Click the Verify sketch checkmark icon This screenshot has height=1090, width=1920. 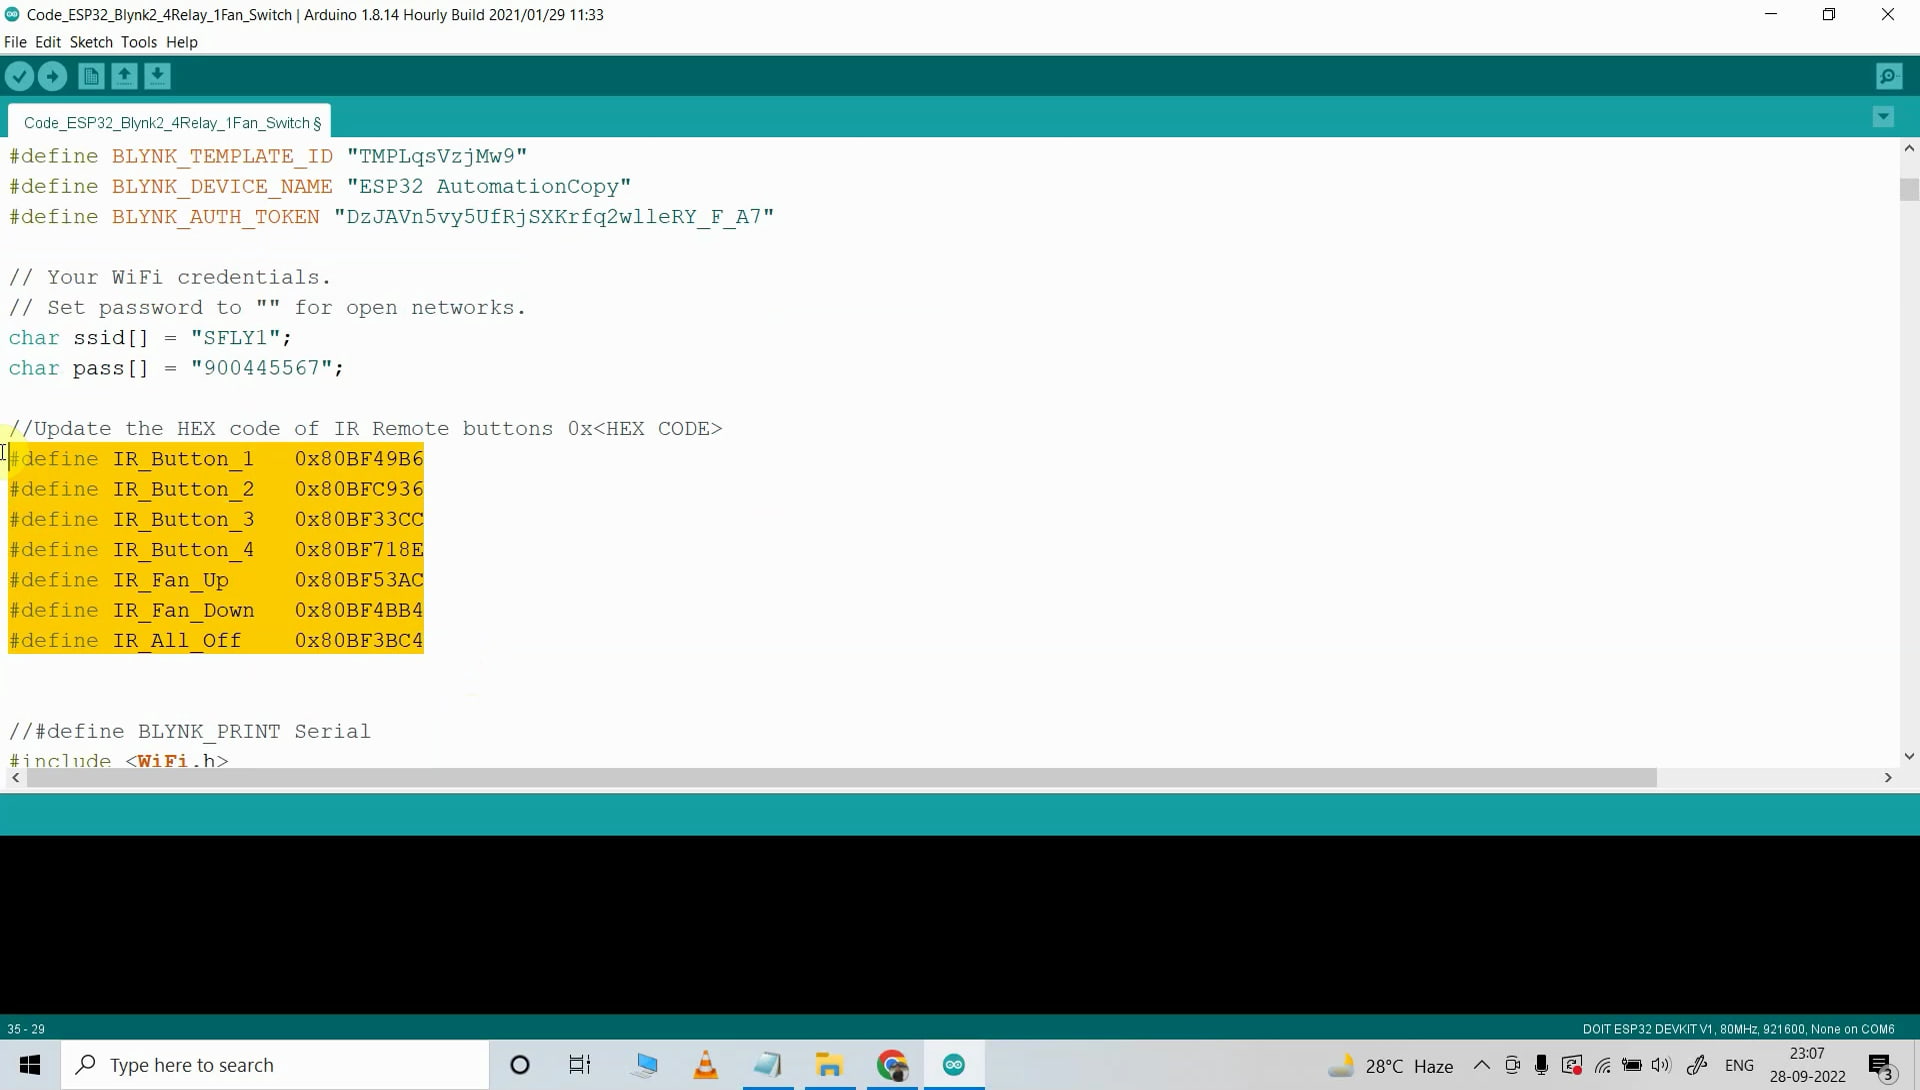19,76
